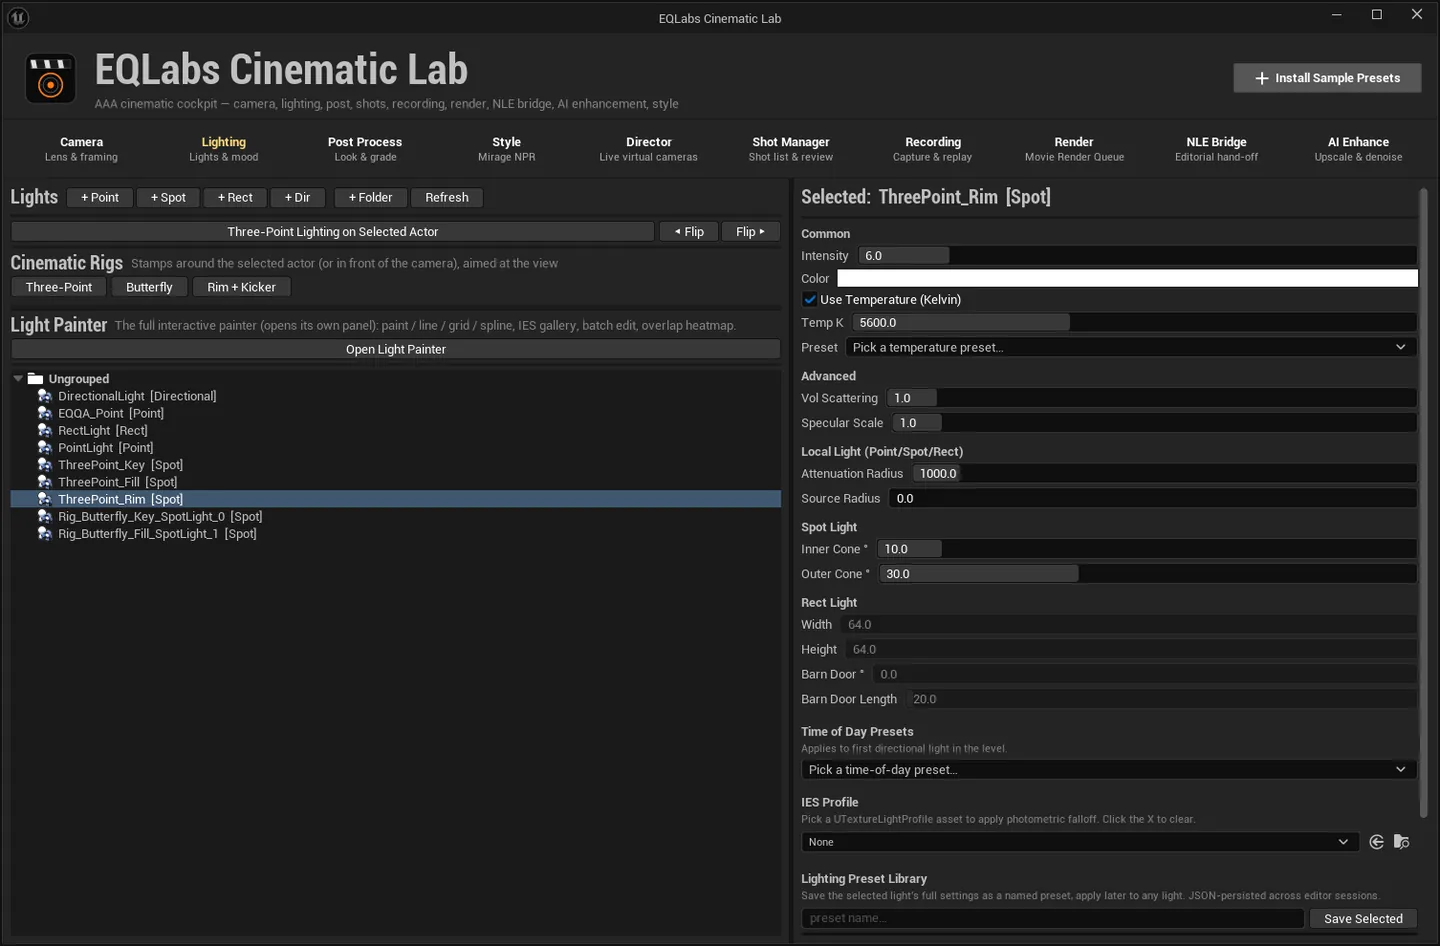Click the Refresh lights button
Screen dimensions: 1440x946
447,197
